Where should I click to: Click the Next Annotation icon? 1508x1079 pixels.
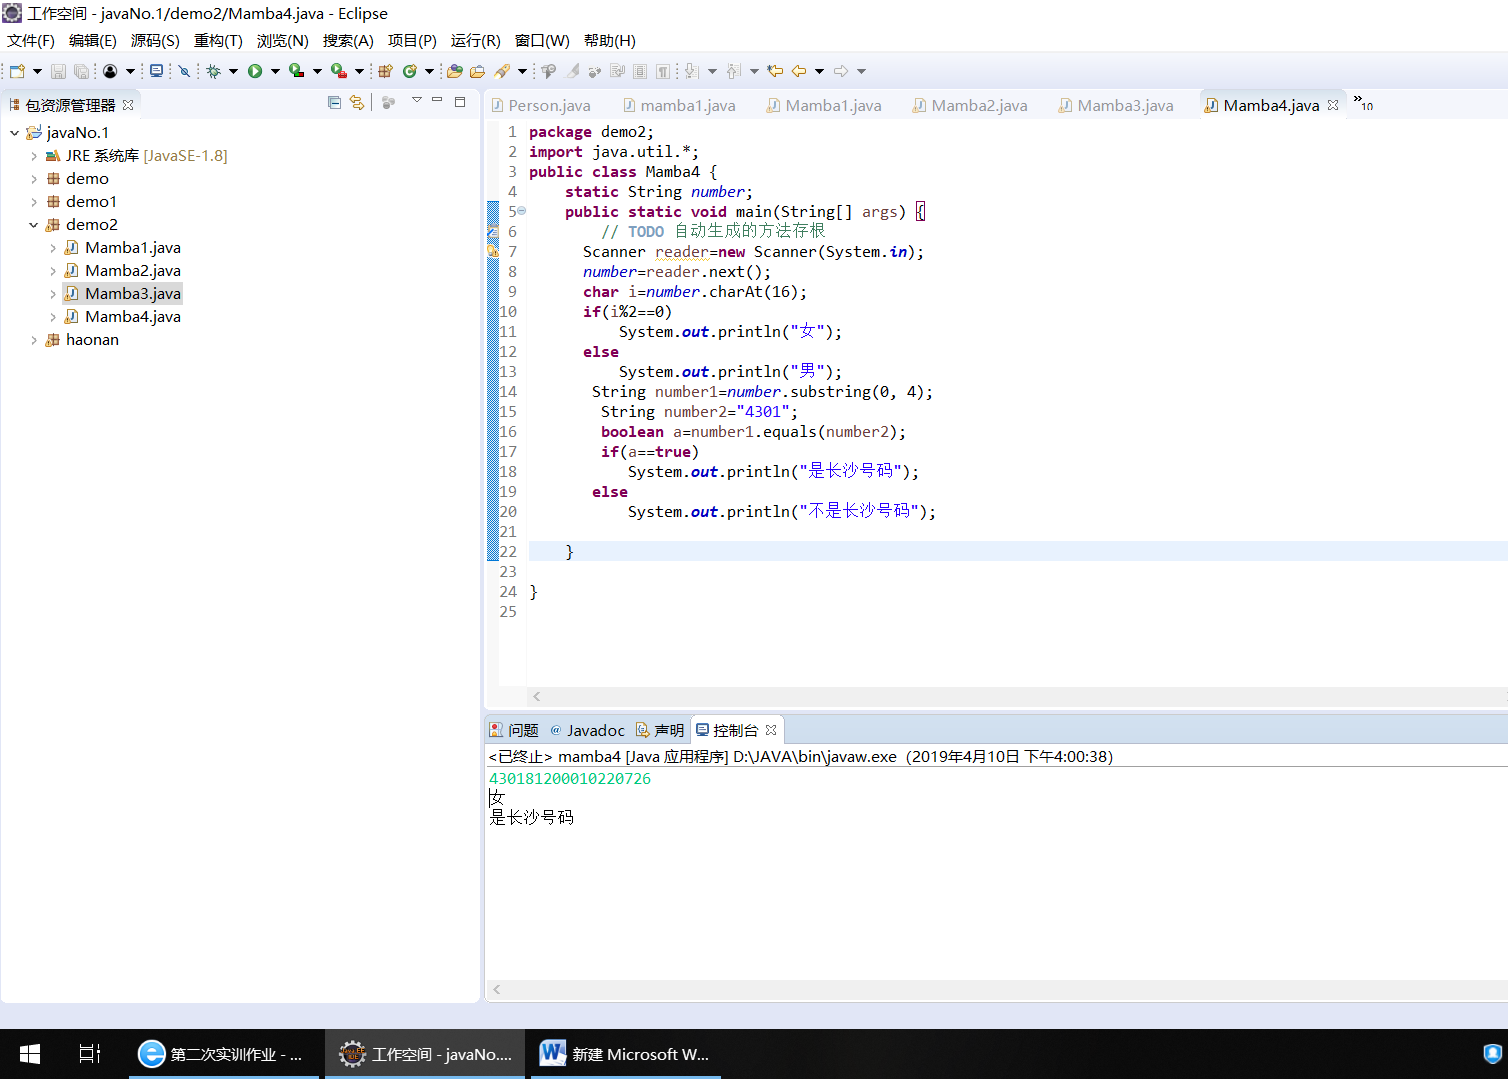tap(691, 71)
